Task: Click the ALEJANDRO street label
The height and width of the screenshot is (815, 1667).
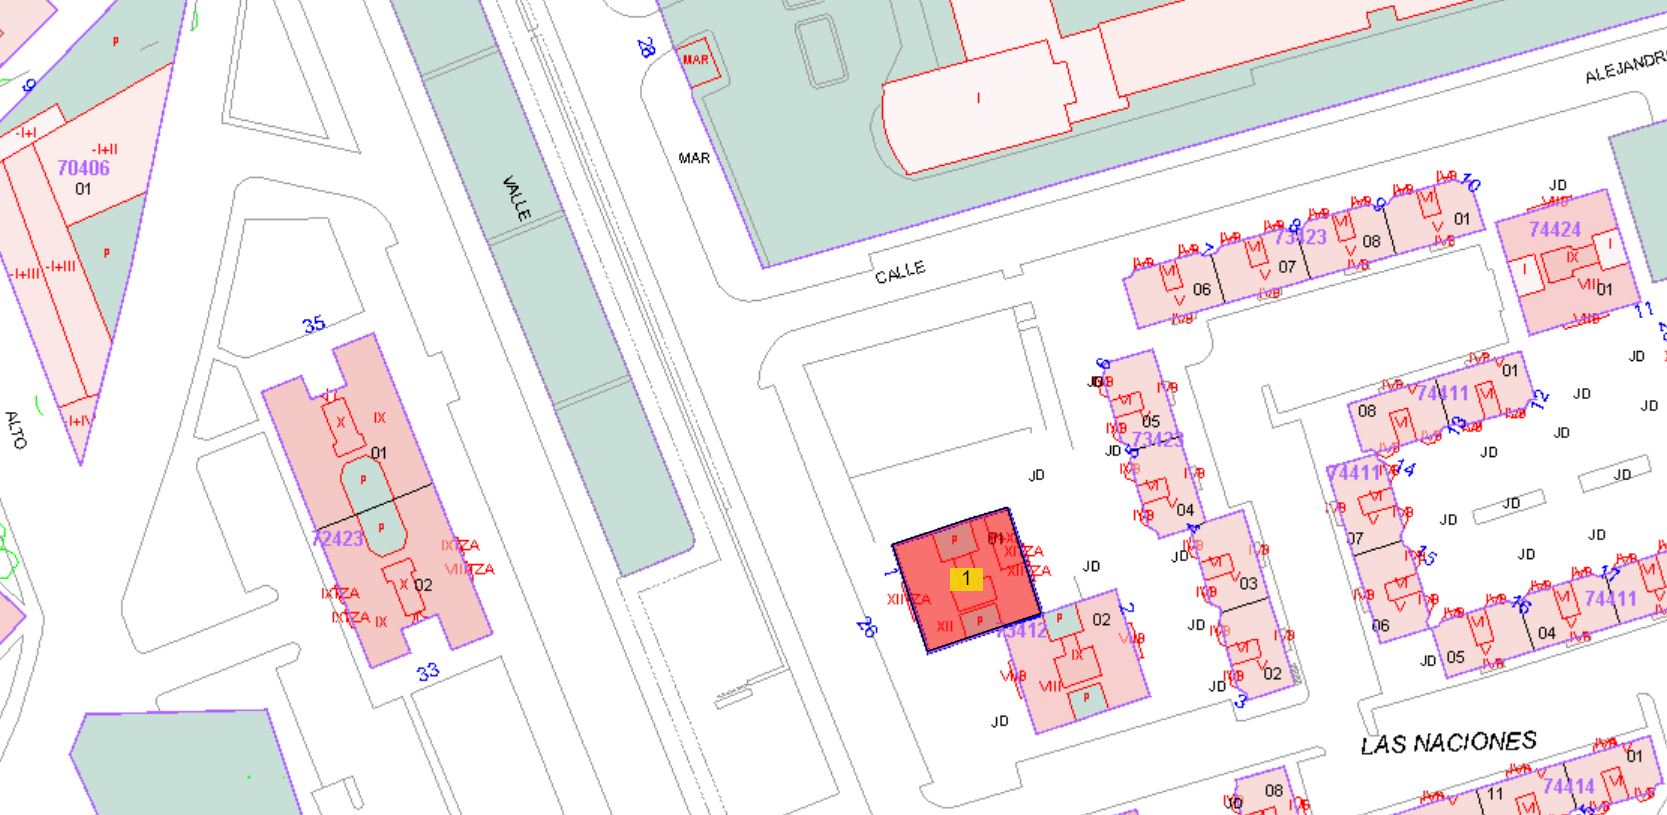Action: coord(1624,68)
